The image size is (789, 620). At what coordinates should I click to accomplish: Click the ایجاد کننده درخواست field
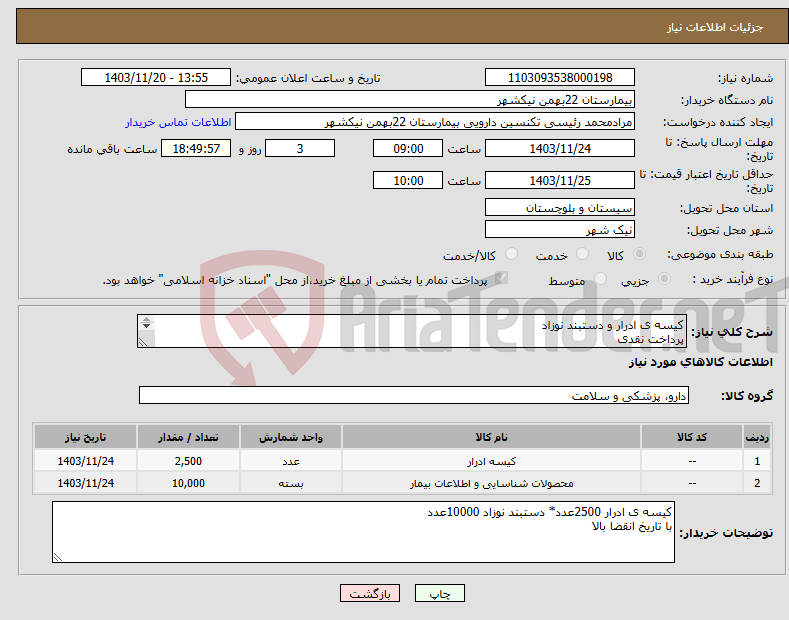point(435,122)
